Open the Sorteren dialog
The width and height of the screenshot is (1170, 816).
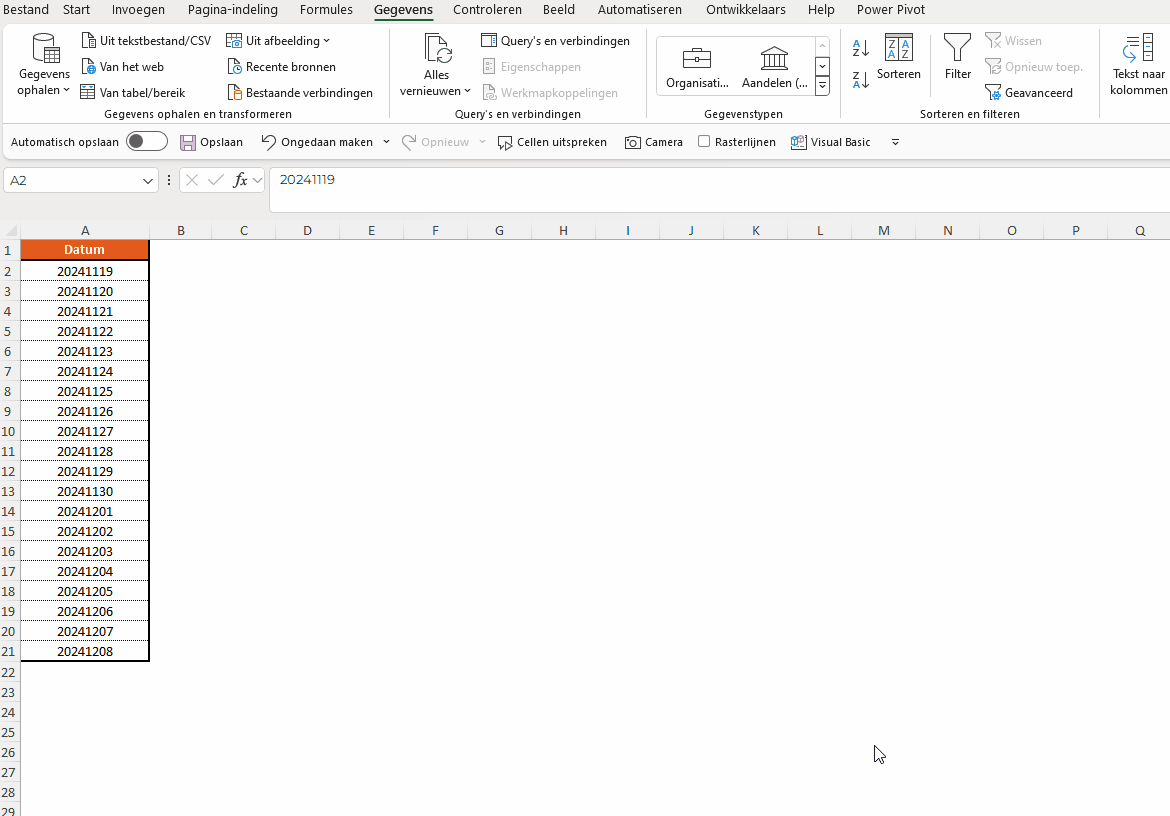(898, 57)
